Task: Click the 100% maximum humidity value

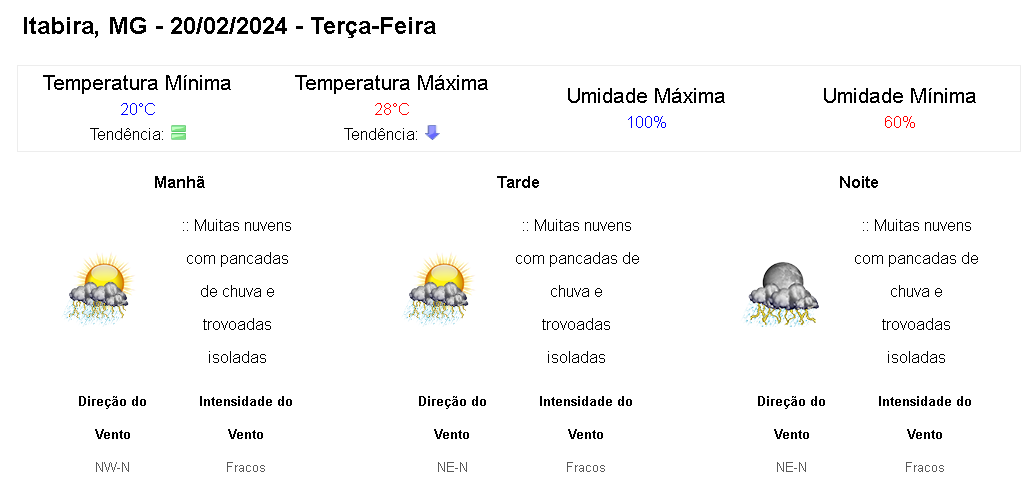Action: pos(646,122)
